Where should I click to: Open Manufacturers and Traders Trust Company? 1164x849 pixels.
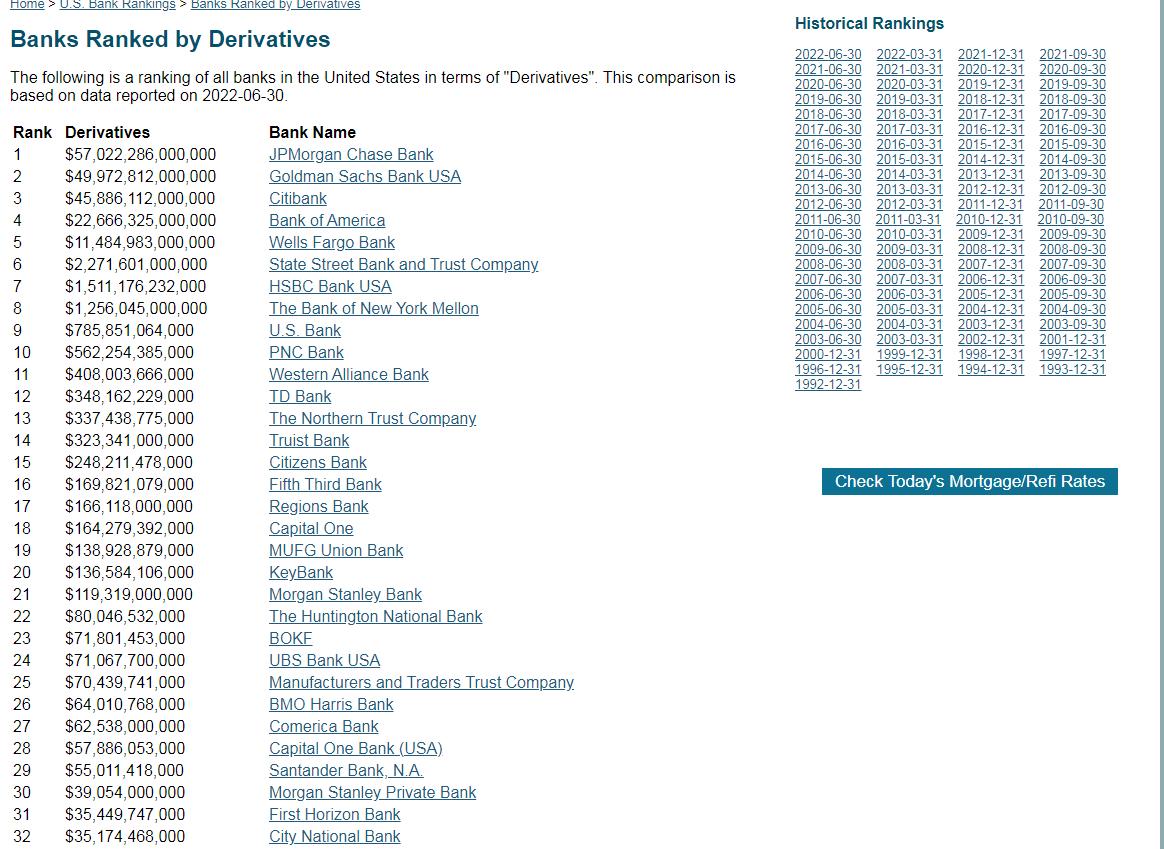point(421,682)
